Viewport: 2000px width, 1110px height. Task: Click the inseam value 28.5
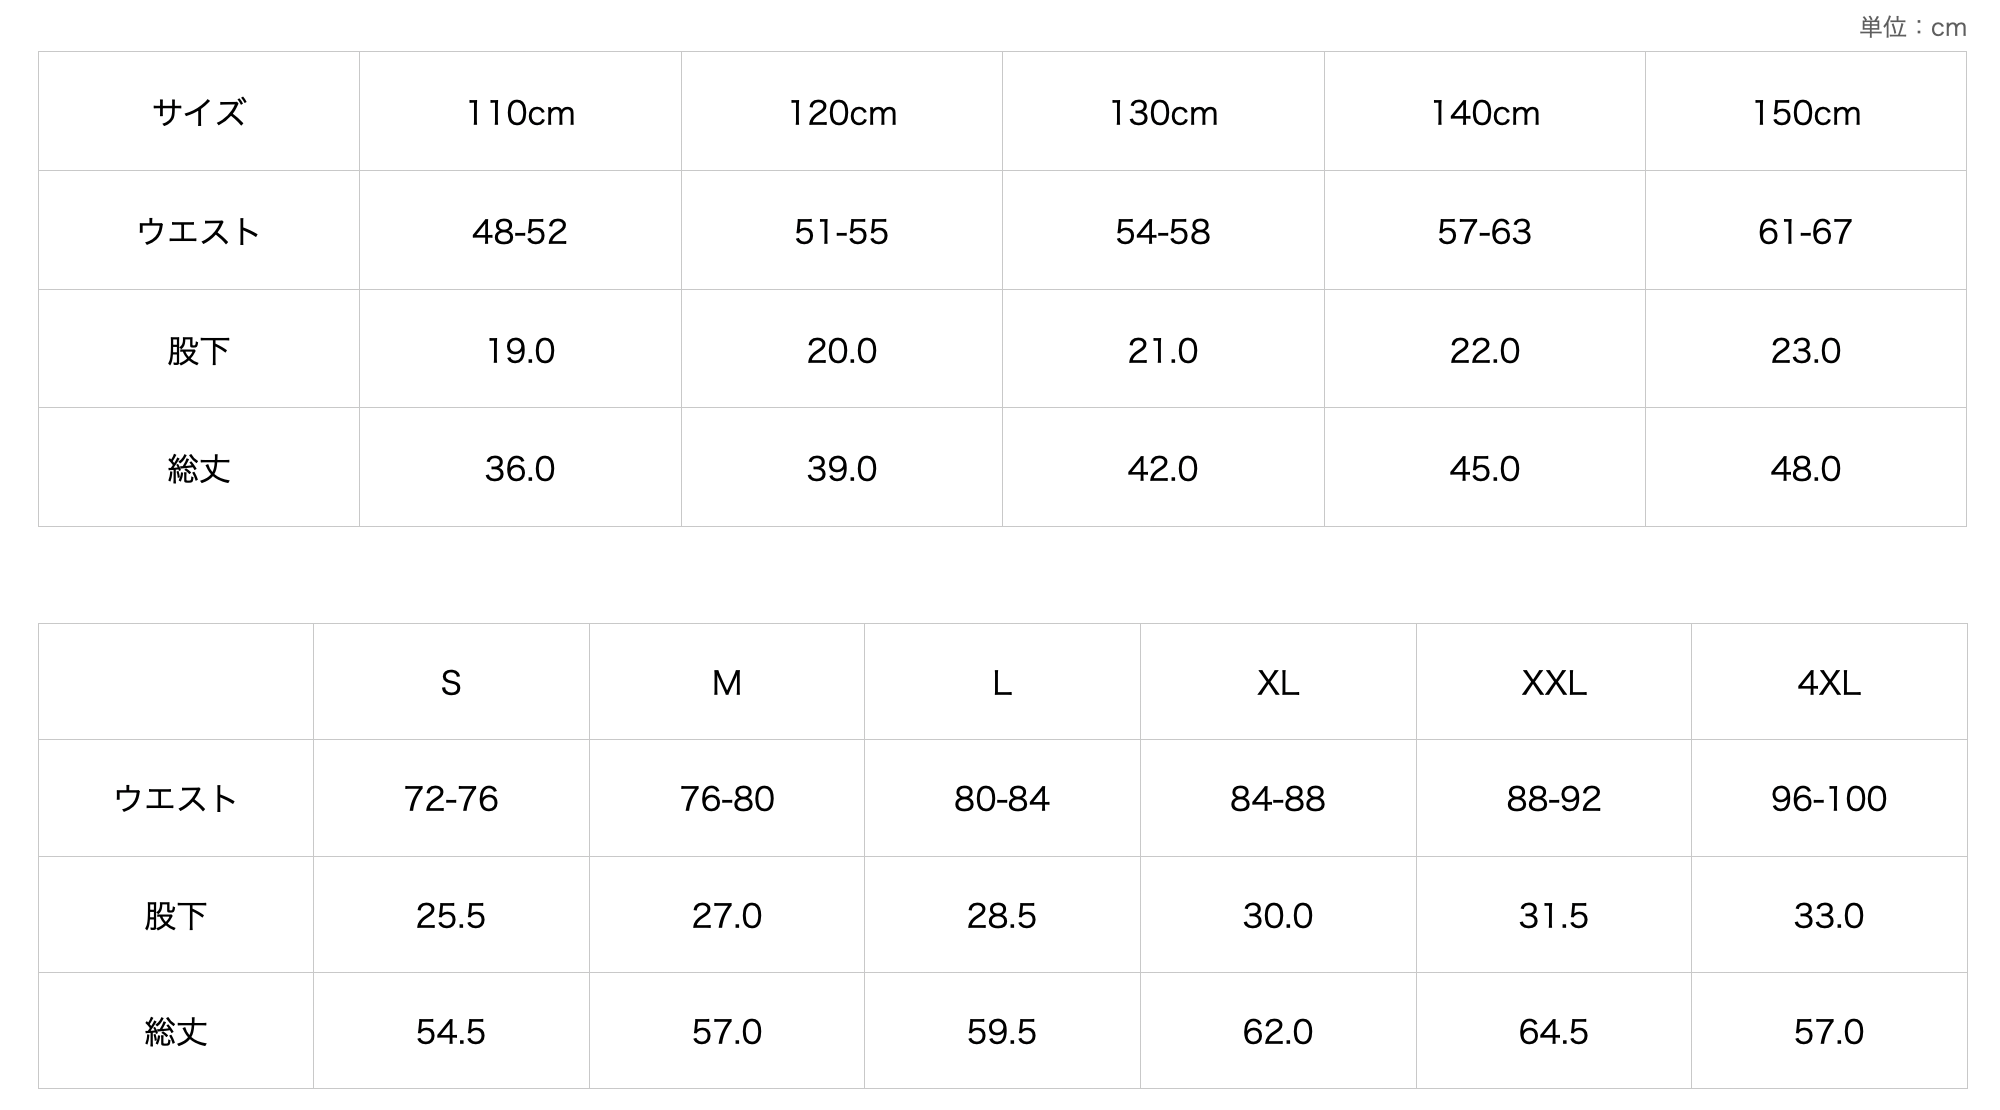1002,916
